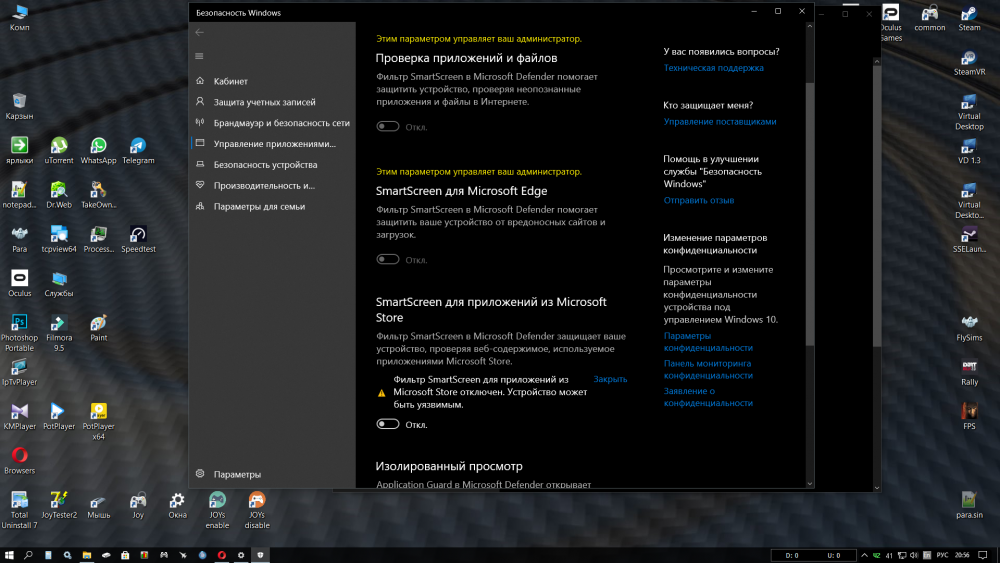Click Закрыть to dismiss the warning

(610, 379)
